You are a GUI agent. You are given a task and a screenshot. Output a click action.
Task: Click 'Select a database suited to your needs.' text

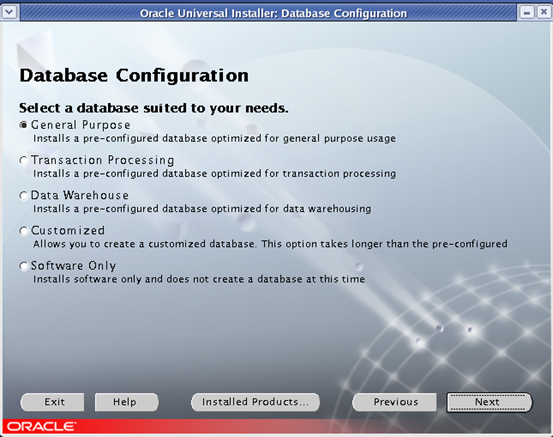point(154,108)
